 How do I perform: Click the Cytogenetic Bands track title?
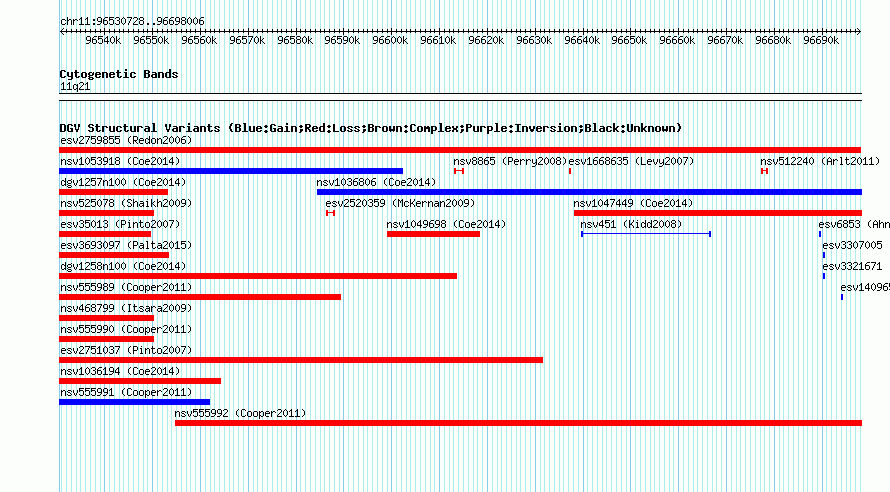[119, 74]
